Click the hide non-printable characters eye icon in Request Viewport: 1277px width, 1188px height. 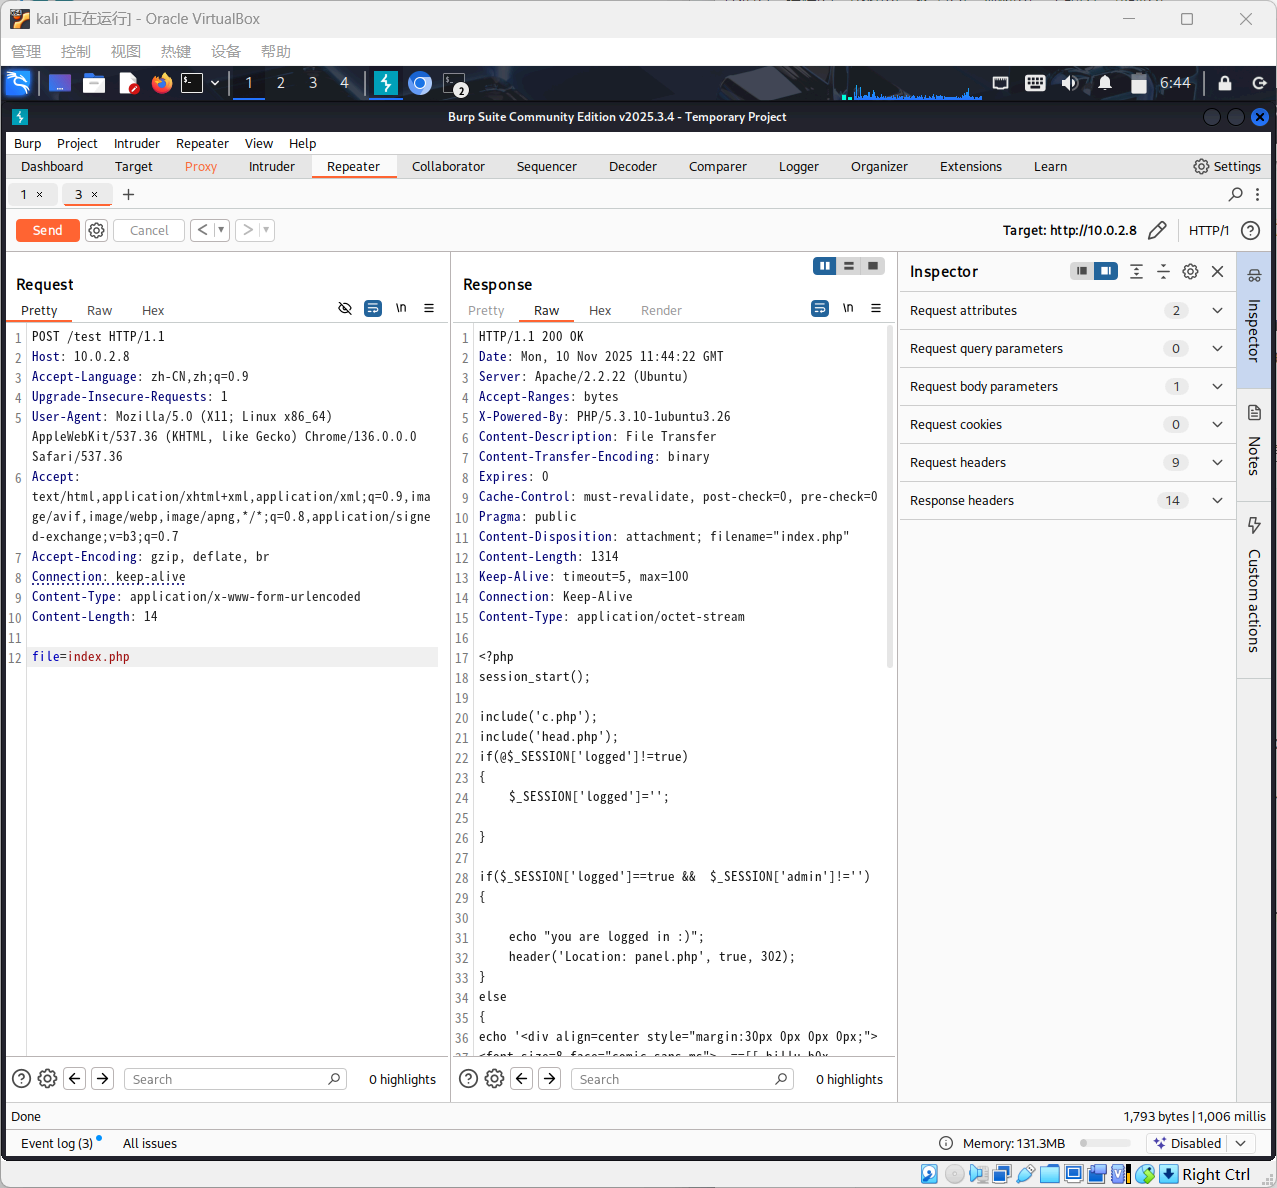345,308
